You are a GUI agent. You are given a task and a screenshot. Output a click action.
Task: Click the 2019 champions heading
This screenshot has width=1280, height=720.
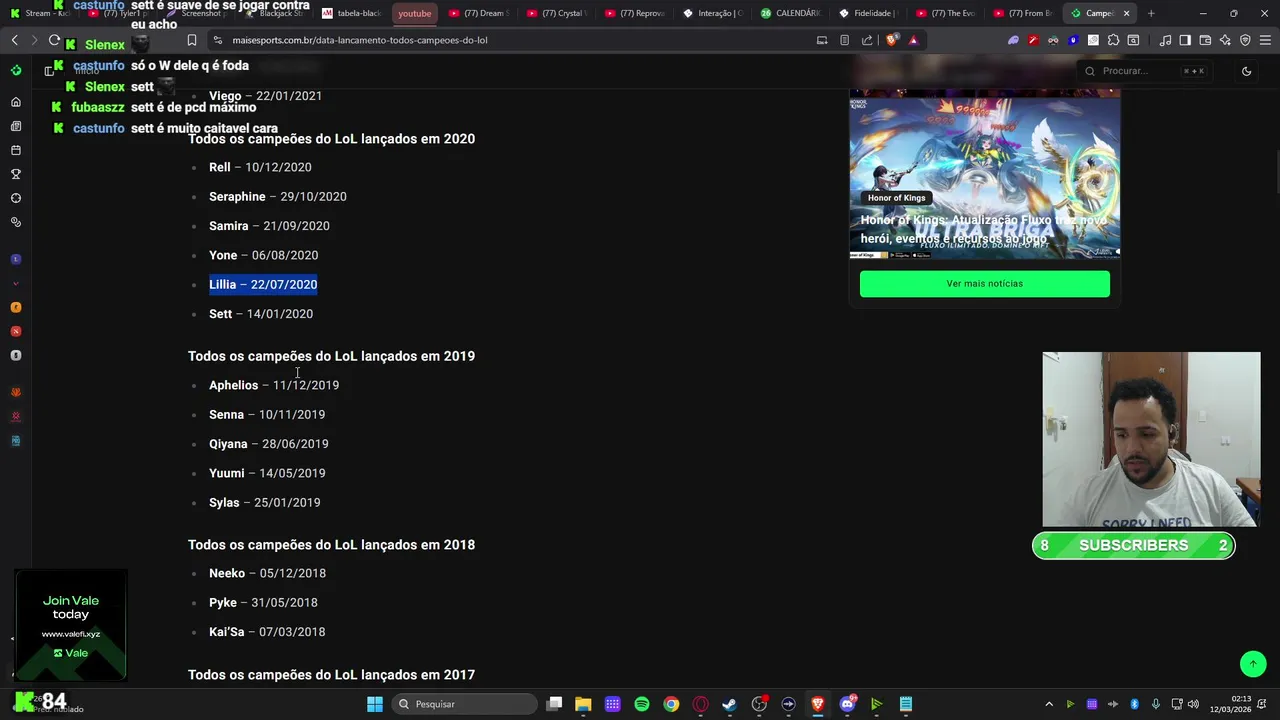click(x=331, y=356)
